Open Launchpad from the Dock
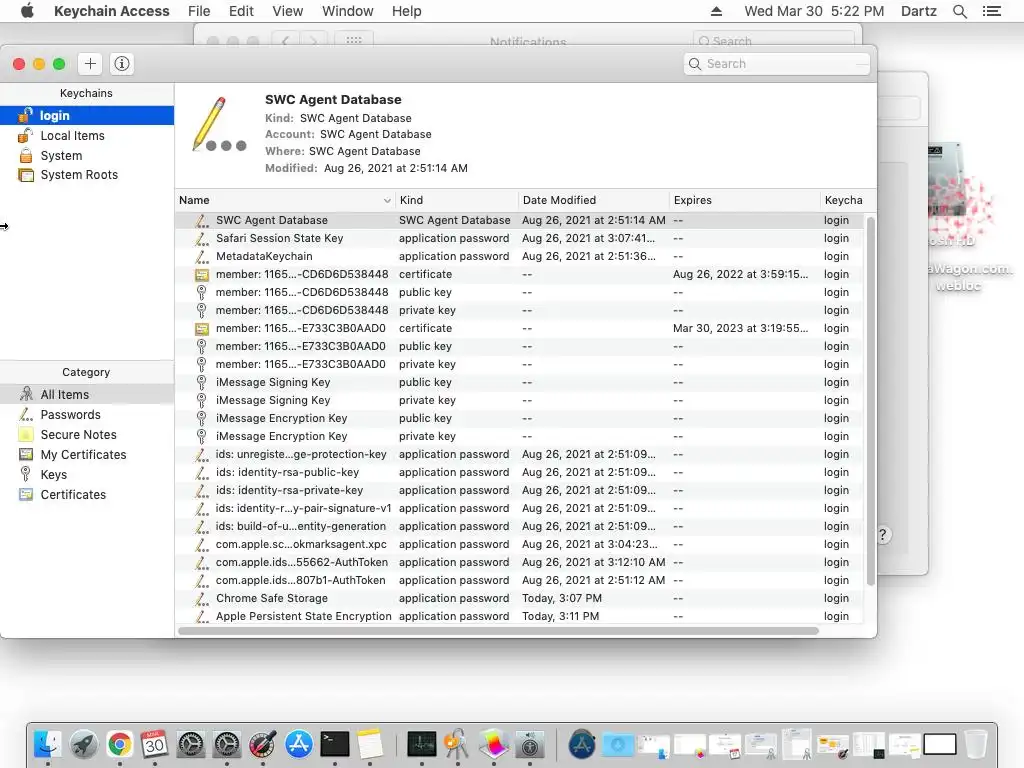Screen dimensions: 1024x768 point(84,744)
